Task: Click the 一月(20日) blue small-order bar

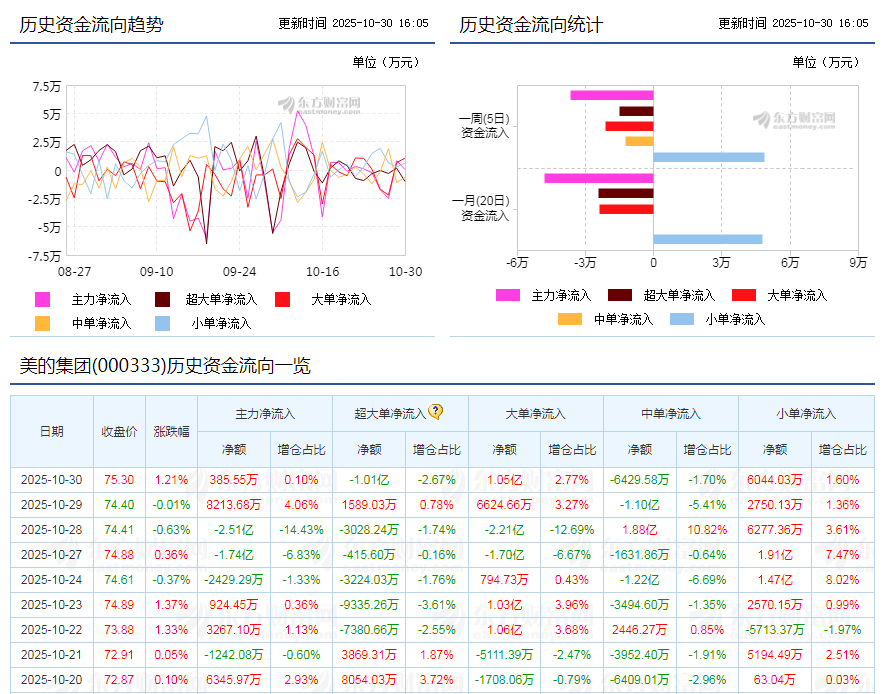Action: point(707,239)
